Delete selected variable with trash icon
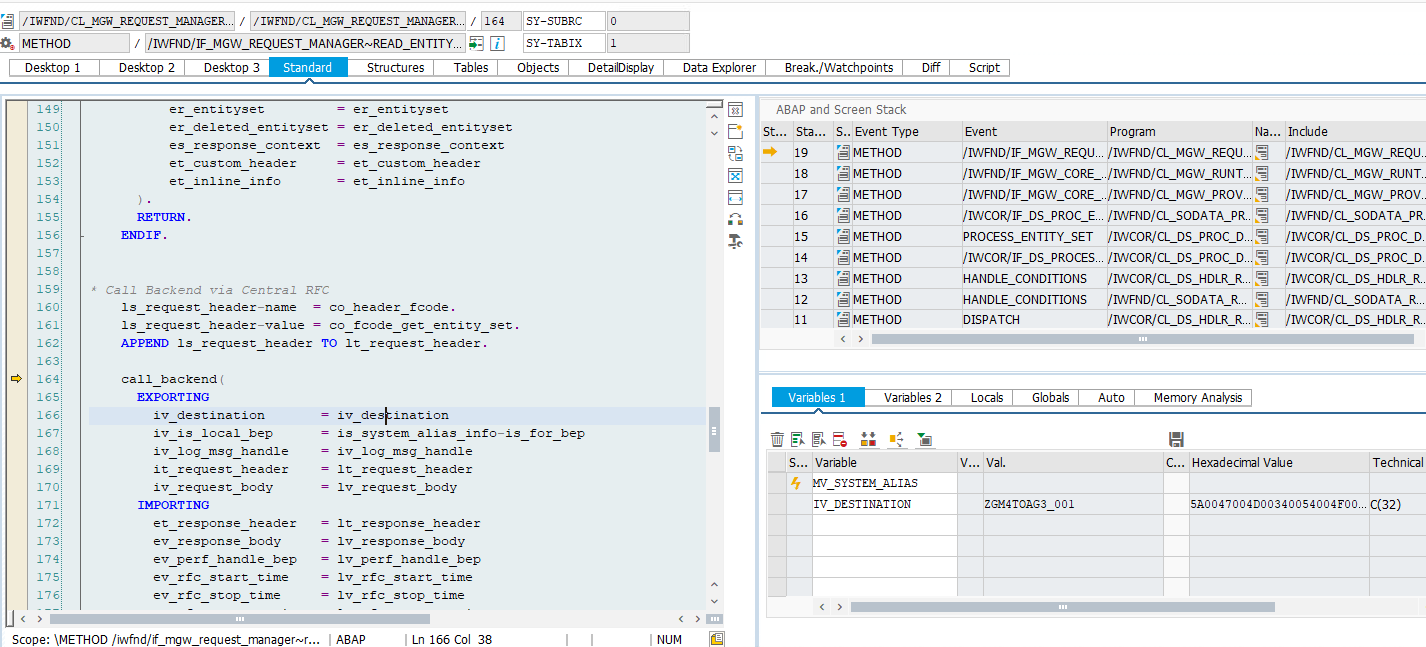The width and height of the screenshot is (1426, 647). 777,439
